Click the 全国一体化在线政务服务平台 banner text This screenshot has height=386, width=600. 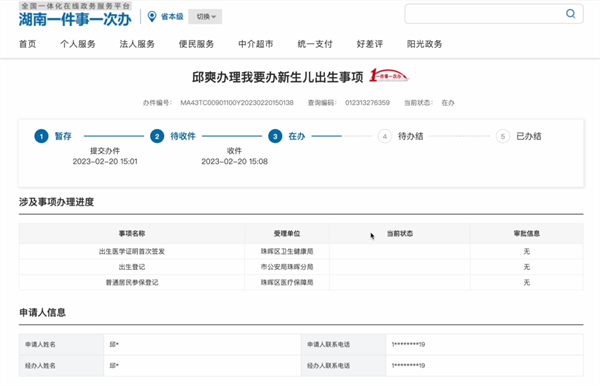coord(75,6)
